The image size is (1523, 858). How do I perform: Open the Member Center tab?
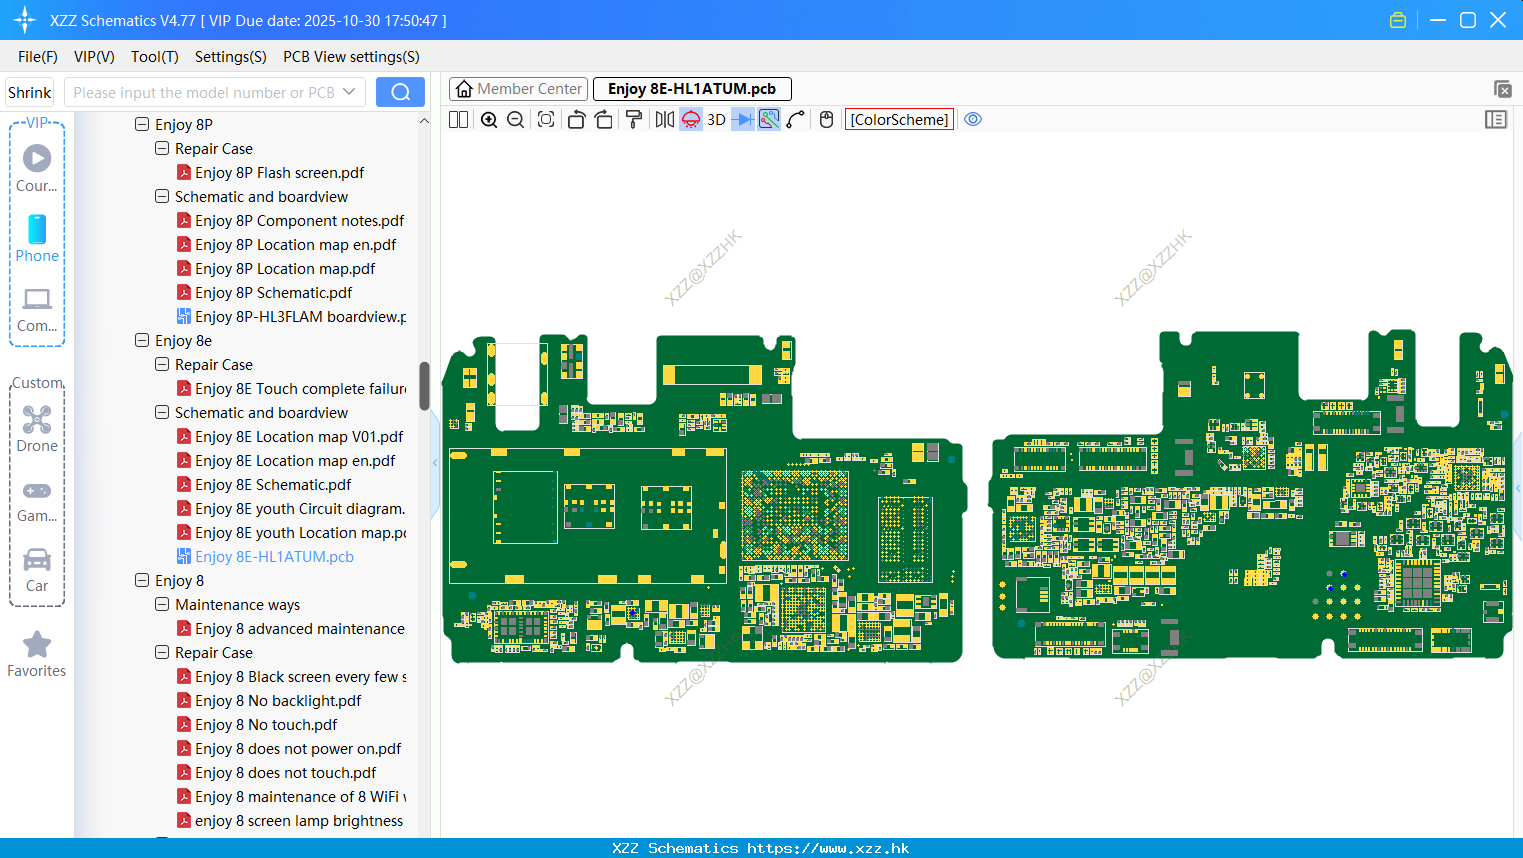519,89
